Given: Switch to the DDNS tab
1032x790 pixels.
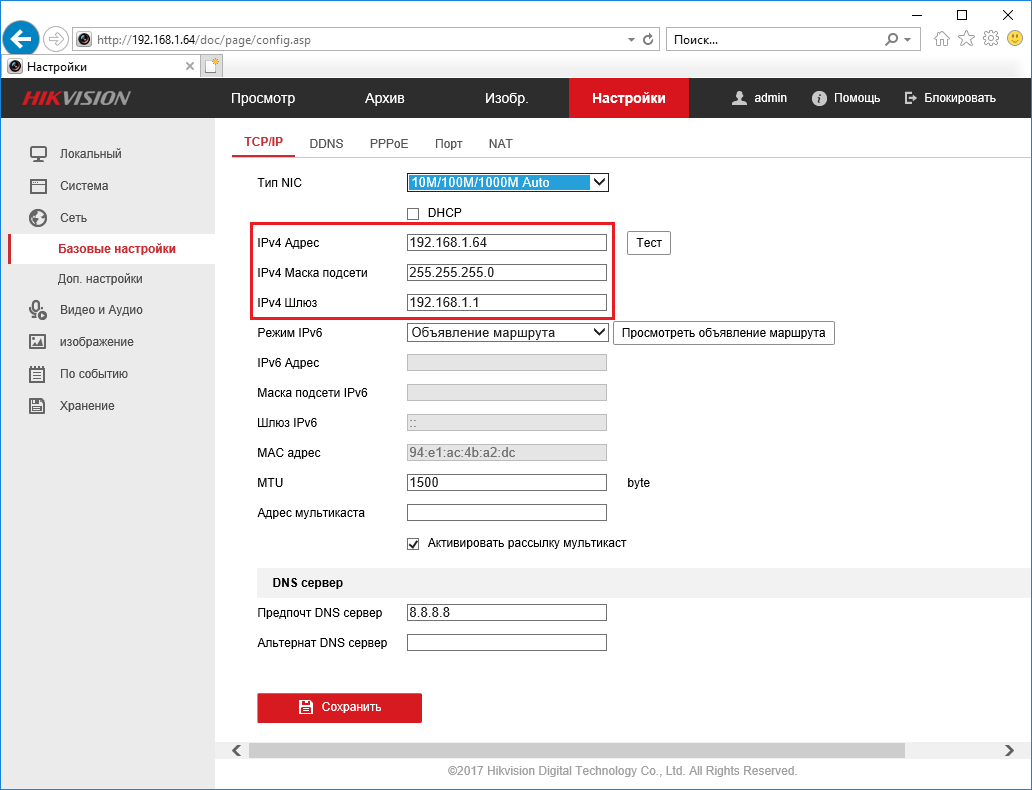Looking at the screenshot, I should coord(326,144).
